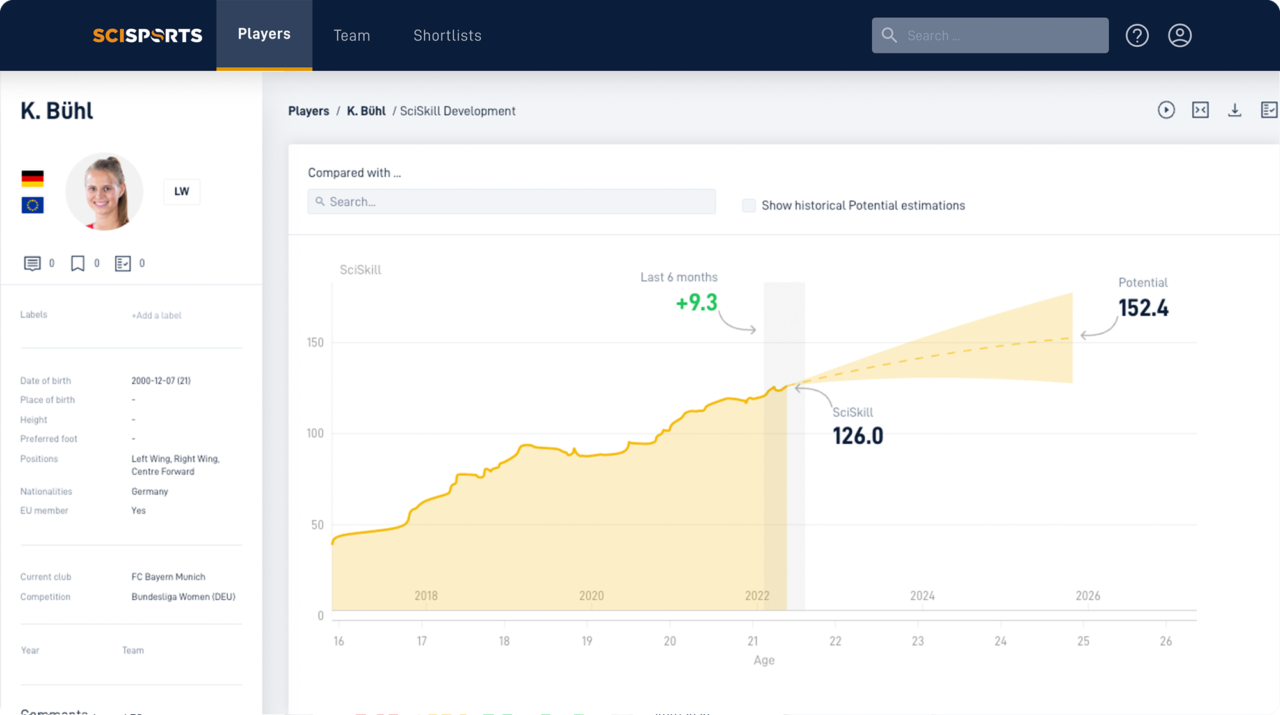Image resolution: width=1280 pixels, height=715 pixels.
Task: Click the German flag icon
Action: coord(32,179)
